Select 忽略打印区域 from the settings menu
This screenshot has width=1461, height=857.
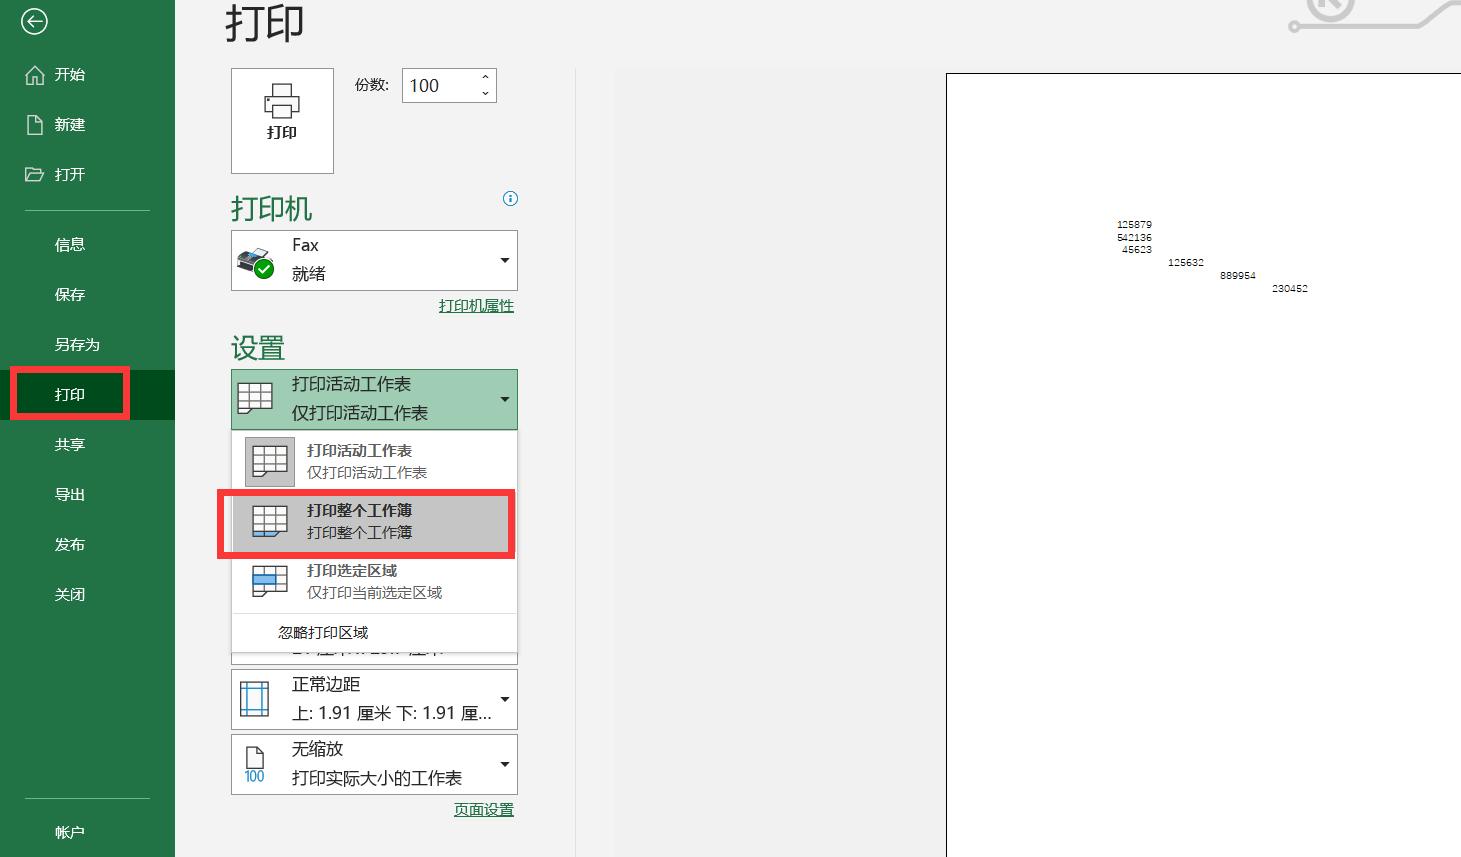(321, 632)
